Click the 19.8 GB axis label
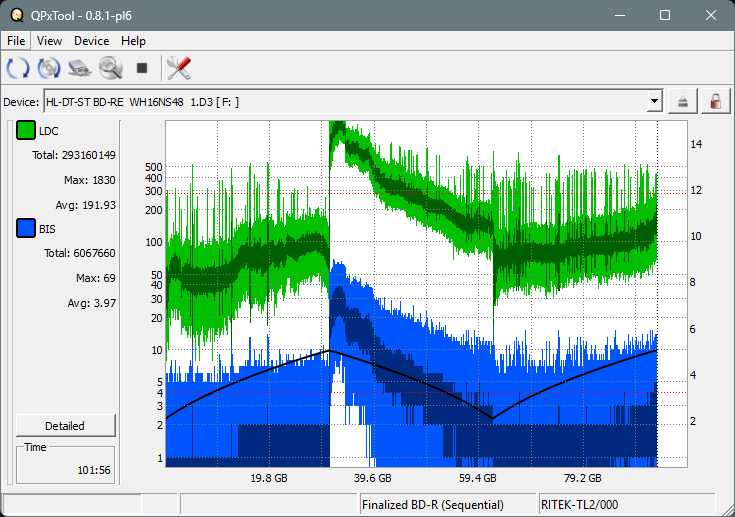Screen dimensions: 735x517 point(269,478)
